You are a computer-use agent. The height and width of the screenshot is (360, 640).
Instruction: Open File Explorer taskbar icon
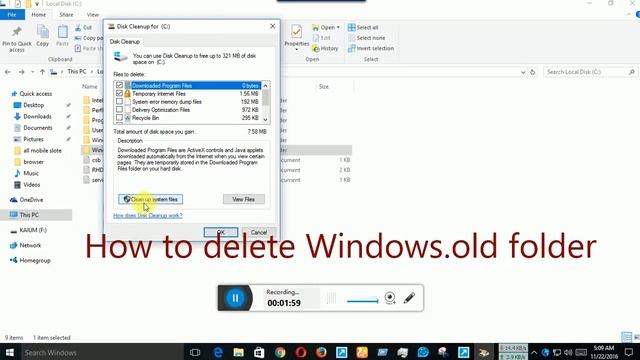pyautogui.click(x=239, y=352)
